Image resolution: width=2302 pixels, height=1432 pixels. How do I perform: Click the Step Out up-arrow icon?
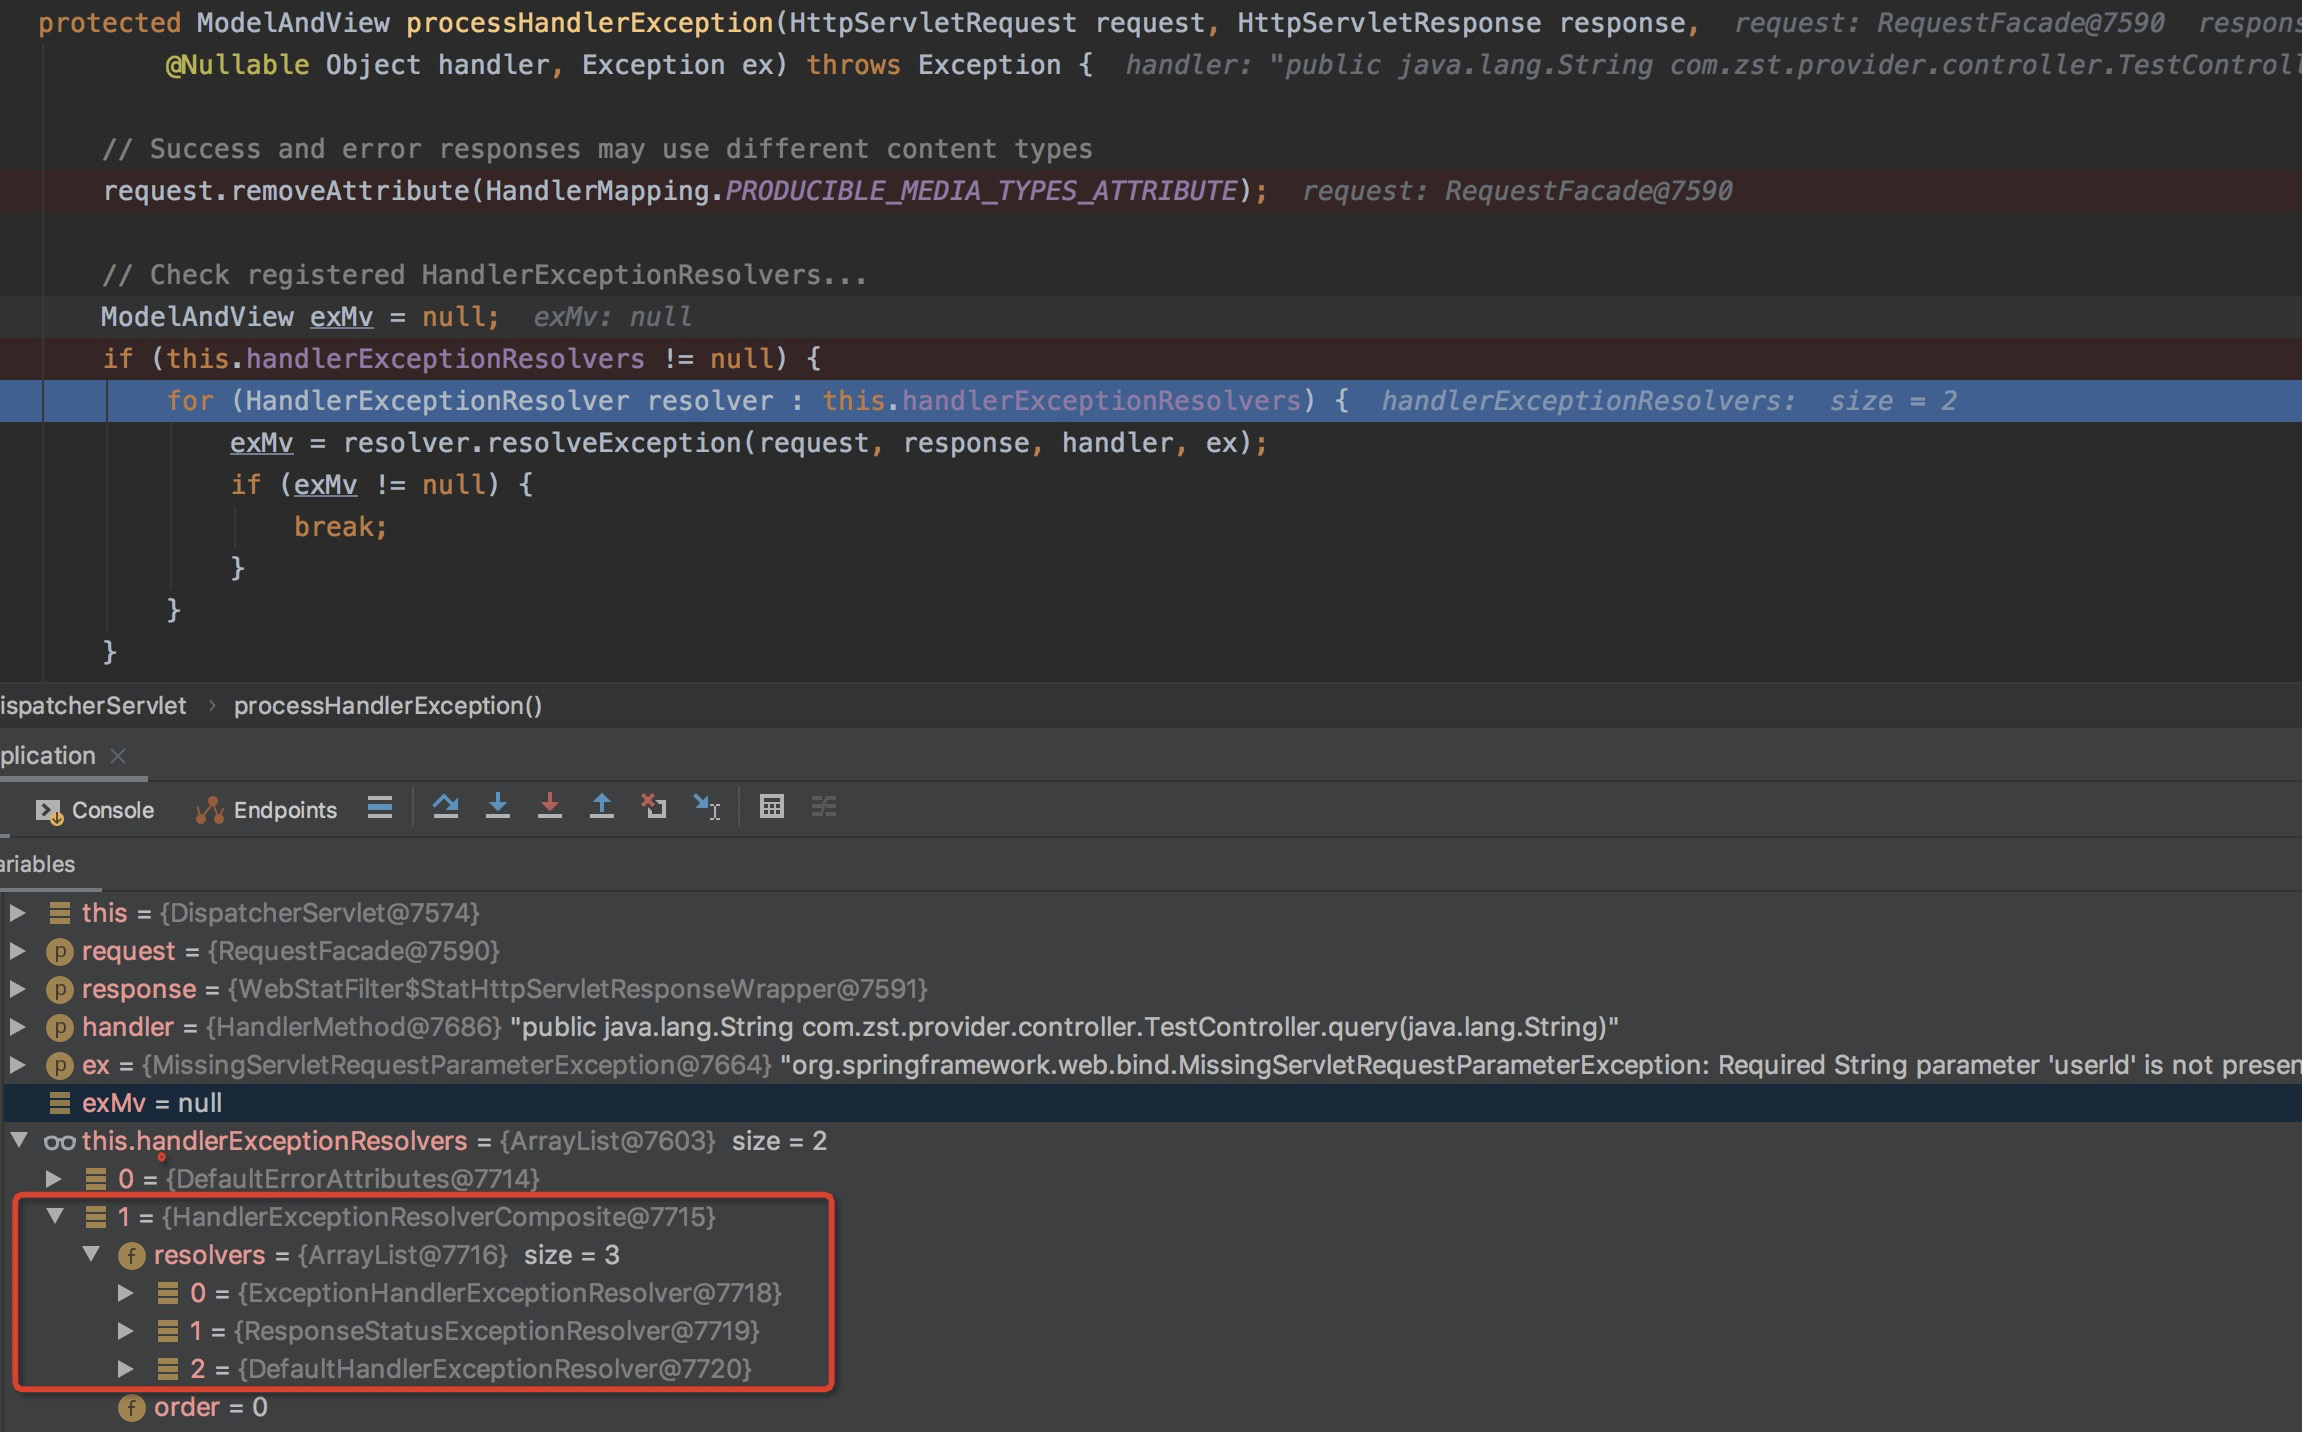click(602, 806)
